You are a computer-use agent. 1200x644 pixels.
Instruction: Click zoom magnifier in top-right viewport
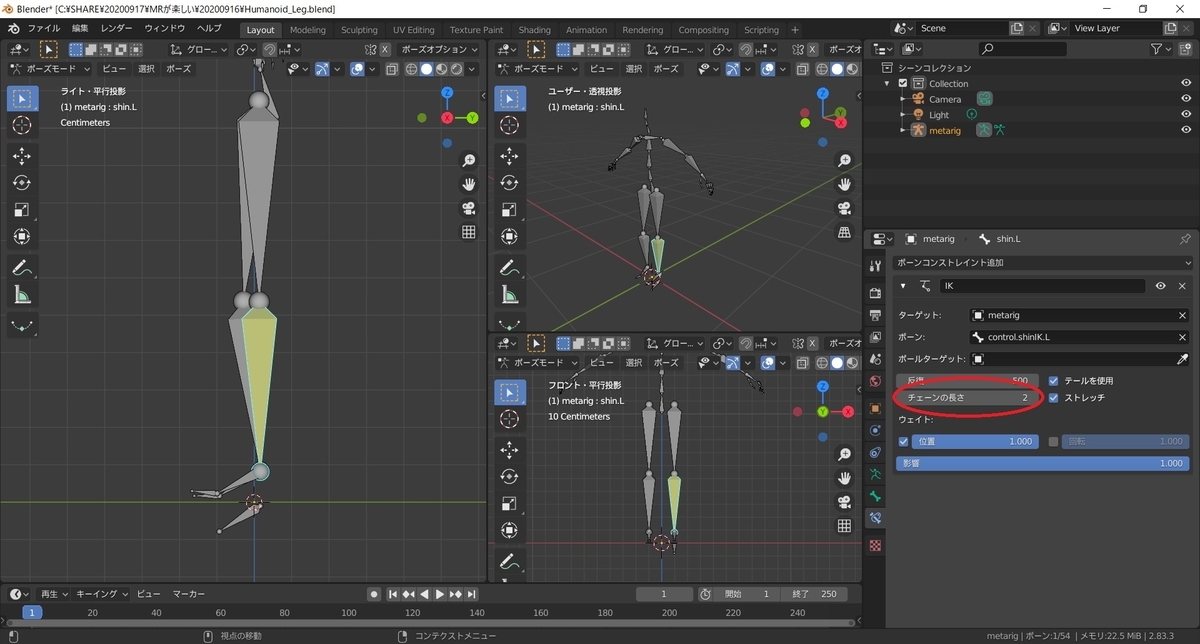844,161
